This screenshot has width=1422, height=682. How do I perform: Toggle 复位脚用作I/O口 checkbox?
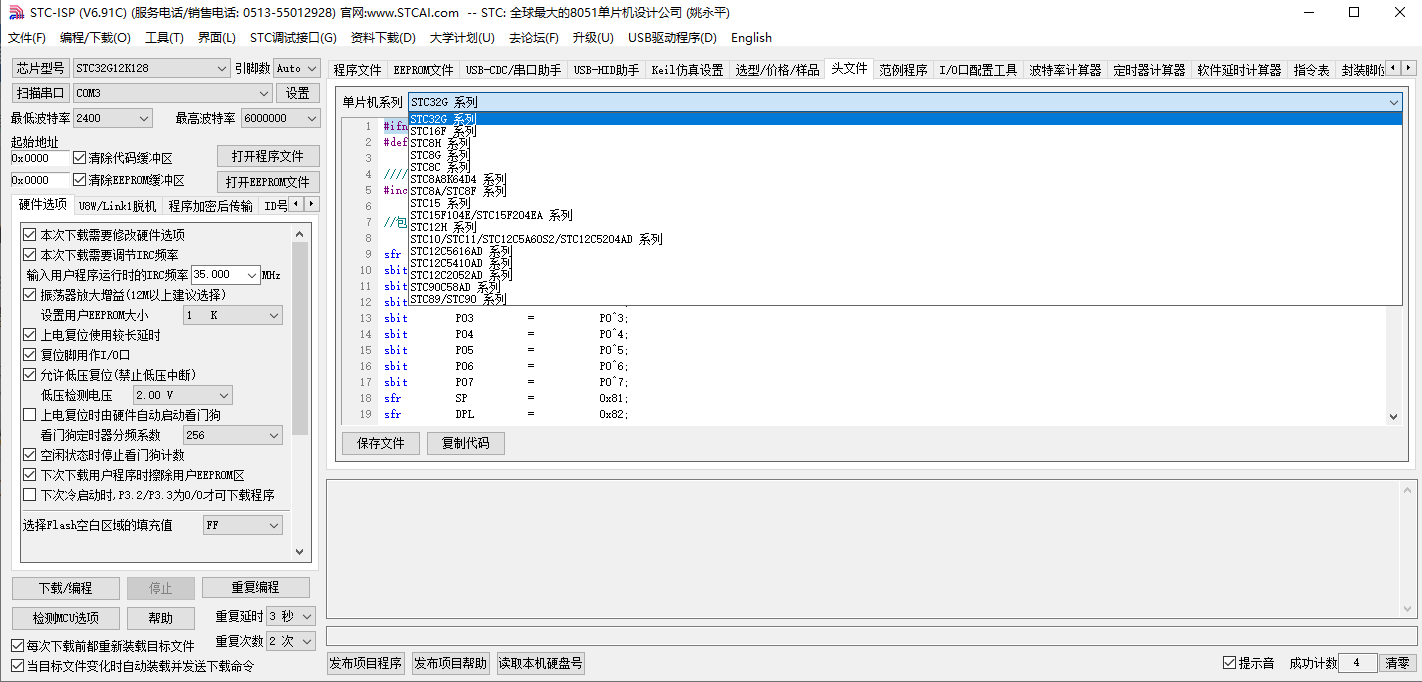(x=30, y=355)
